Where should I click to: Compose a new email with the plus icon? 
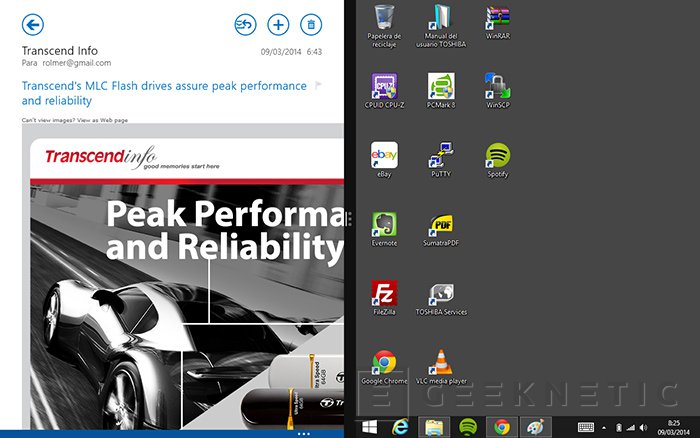click(x=278, y=25)
